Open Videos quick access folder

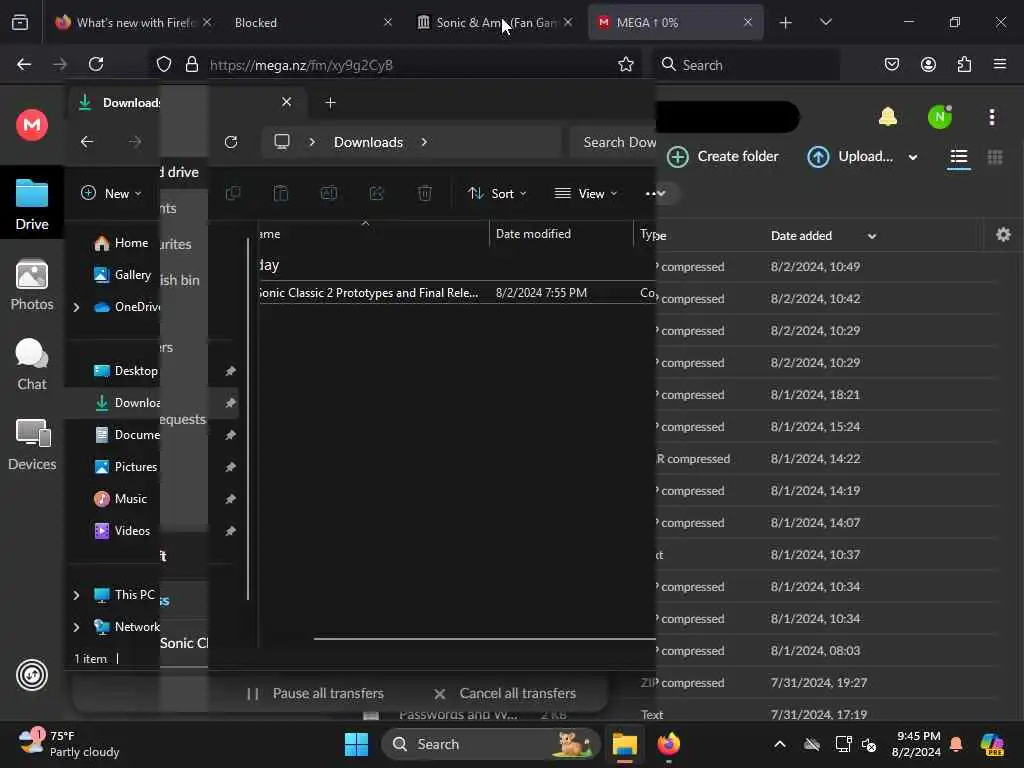click(122, 531)
